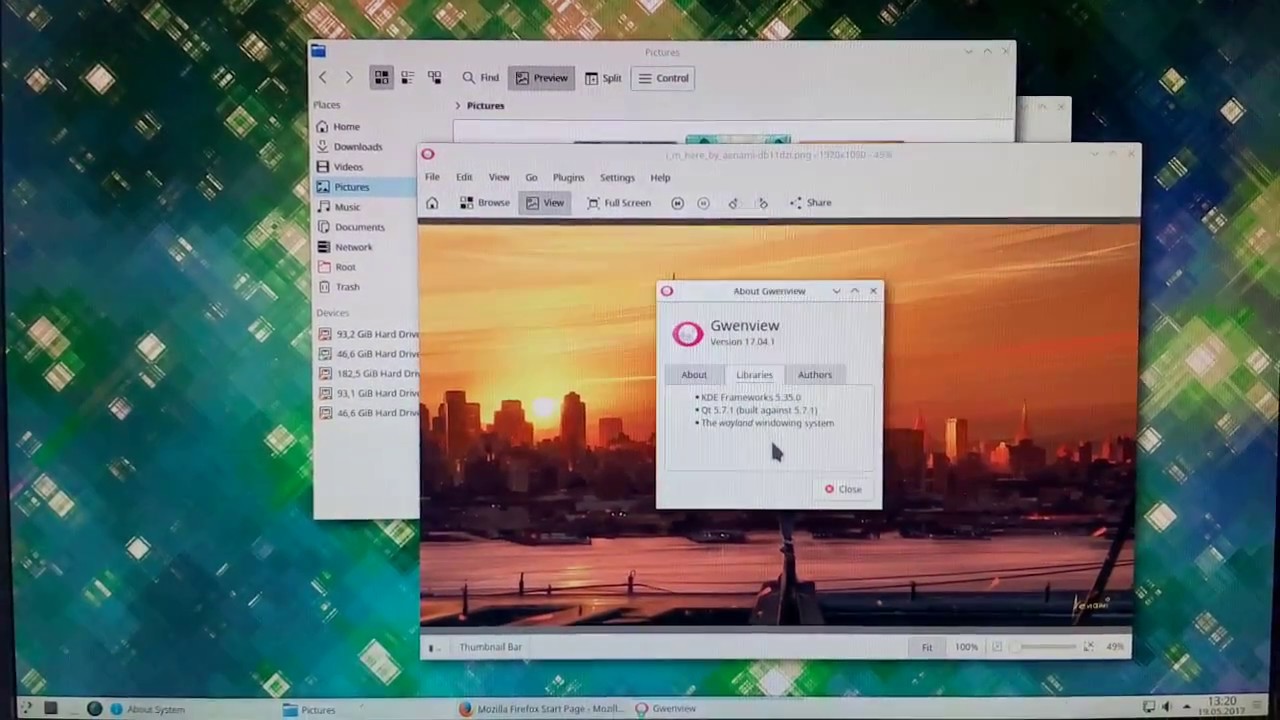Click zoom-in icon right of zoom slider
Image resolution: width=1280 pixels, height=720 pixels.
(1088, 647)
